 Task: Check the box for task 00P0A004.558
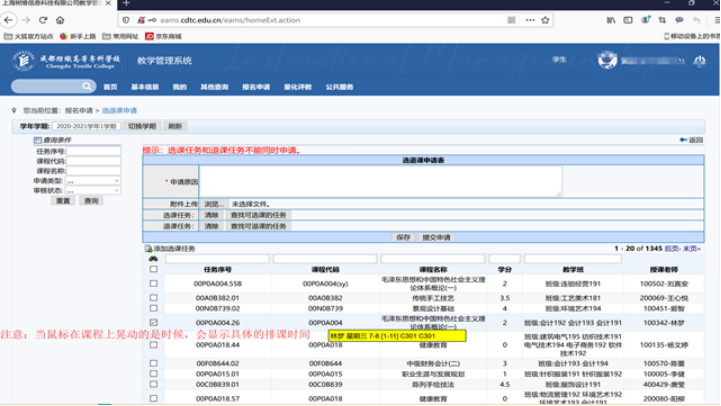[x=153, y=283]
